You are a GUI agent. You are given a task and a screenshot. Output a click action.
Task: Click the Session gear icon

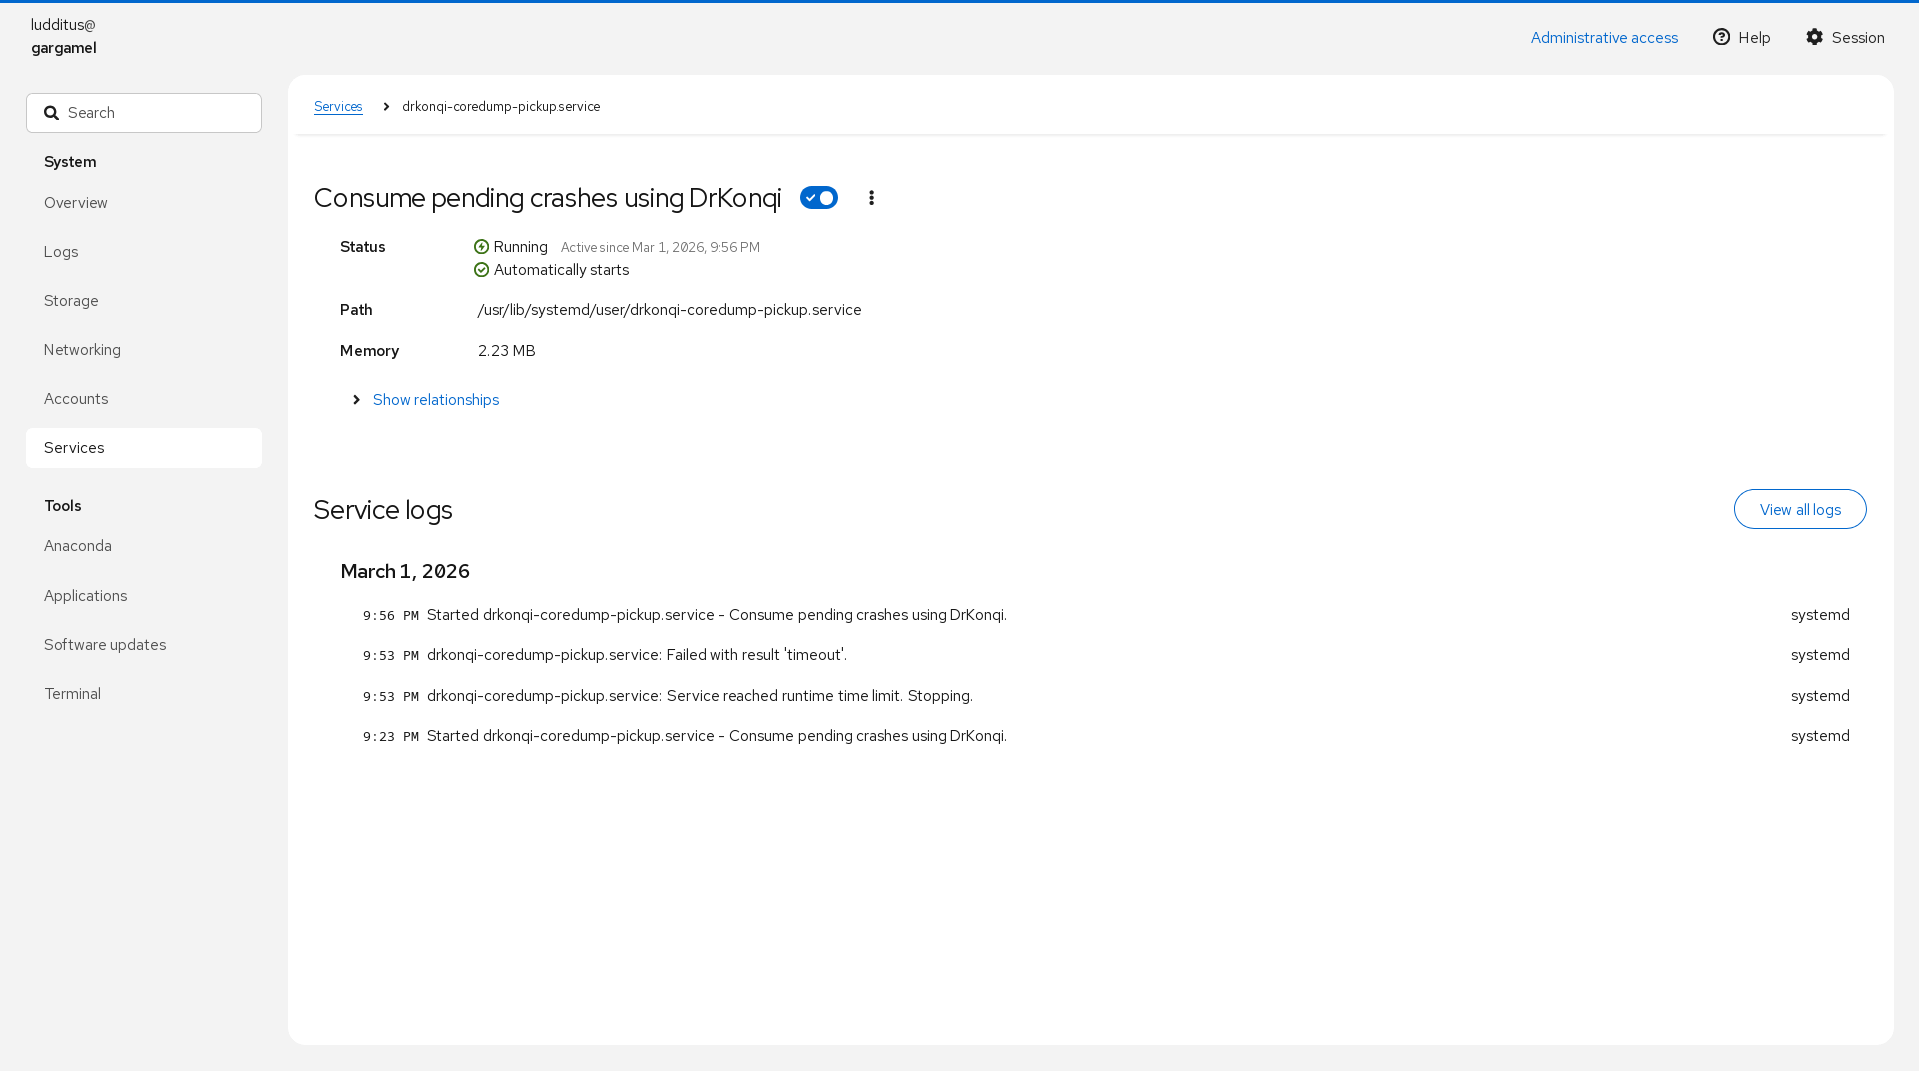tap(1814, 37)
